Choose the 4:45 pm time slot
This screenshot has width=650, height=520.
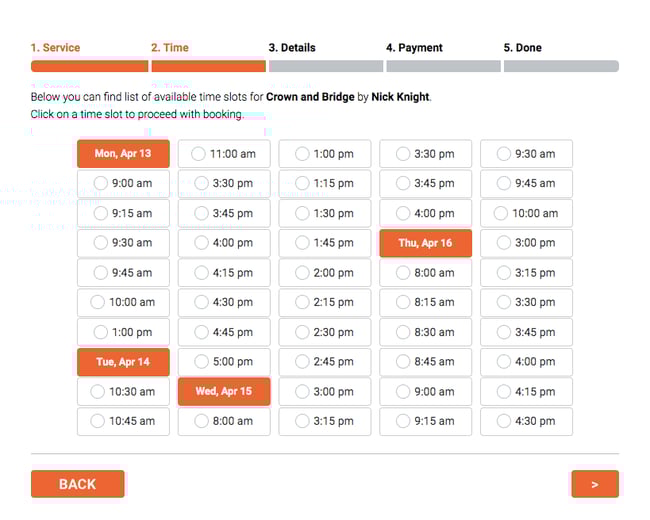(224, 332)
